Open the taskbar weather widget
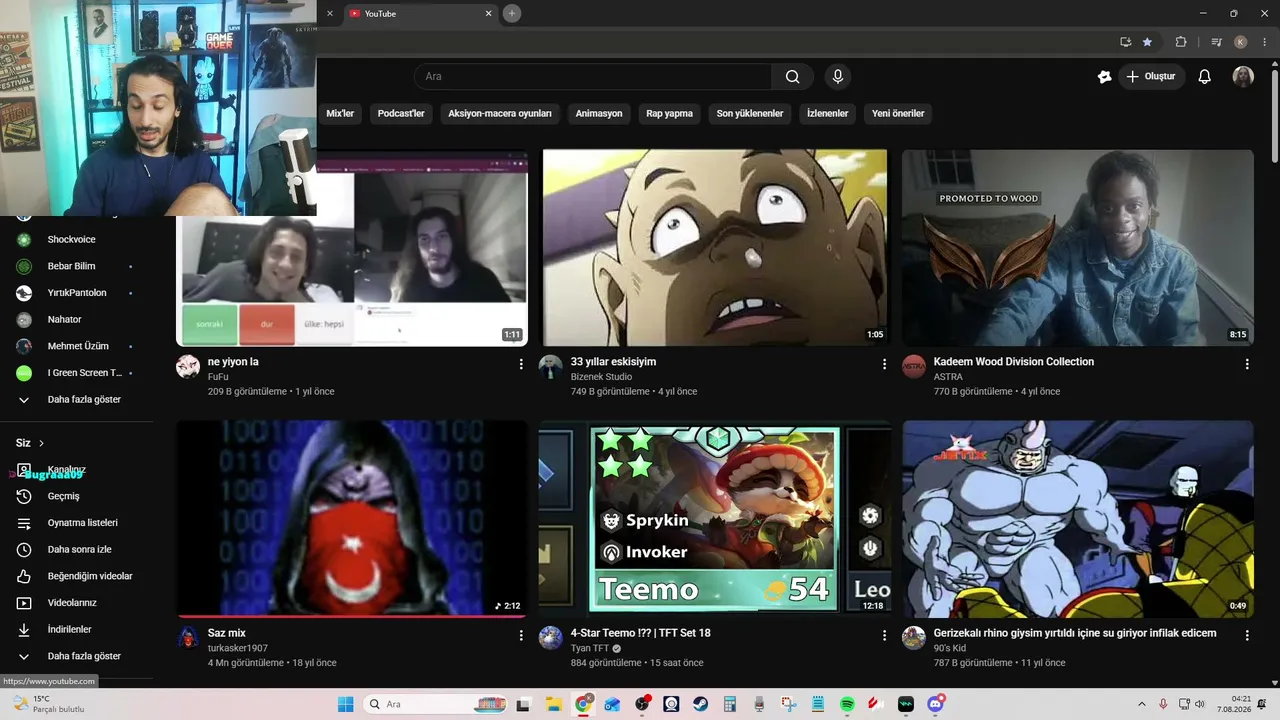 (x=47, y=704)
